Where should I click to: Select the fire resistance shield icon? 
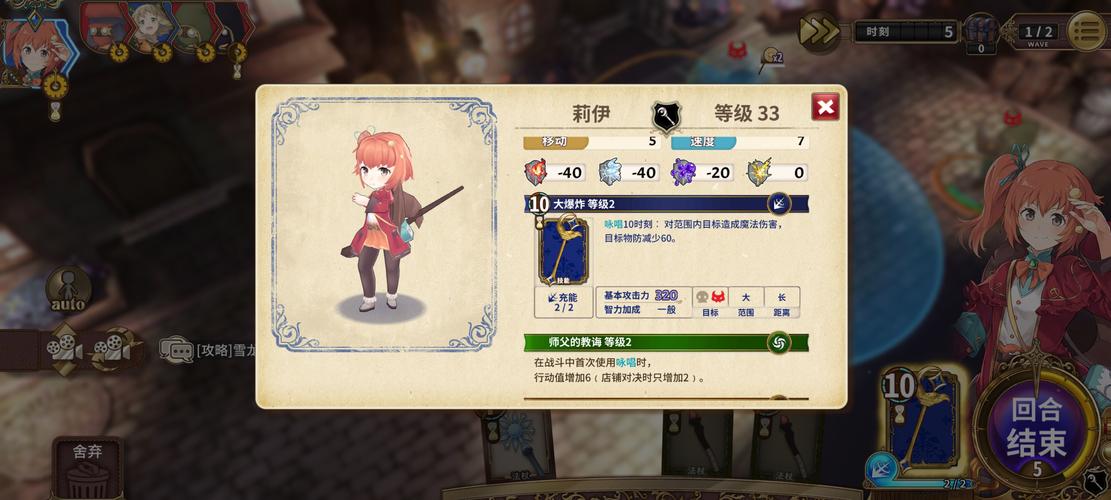tap(536, 172)
